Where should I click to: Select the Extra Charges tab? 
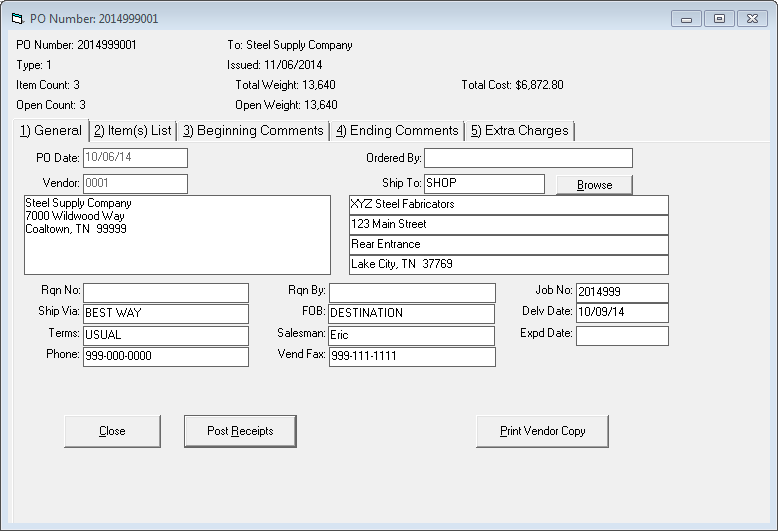tap(519, 131)
